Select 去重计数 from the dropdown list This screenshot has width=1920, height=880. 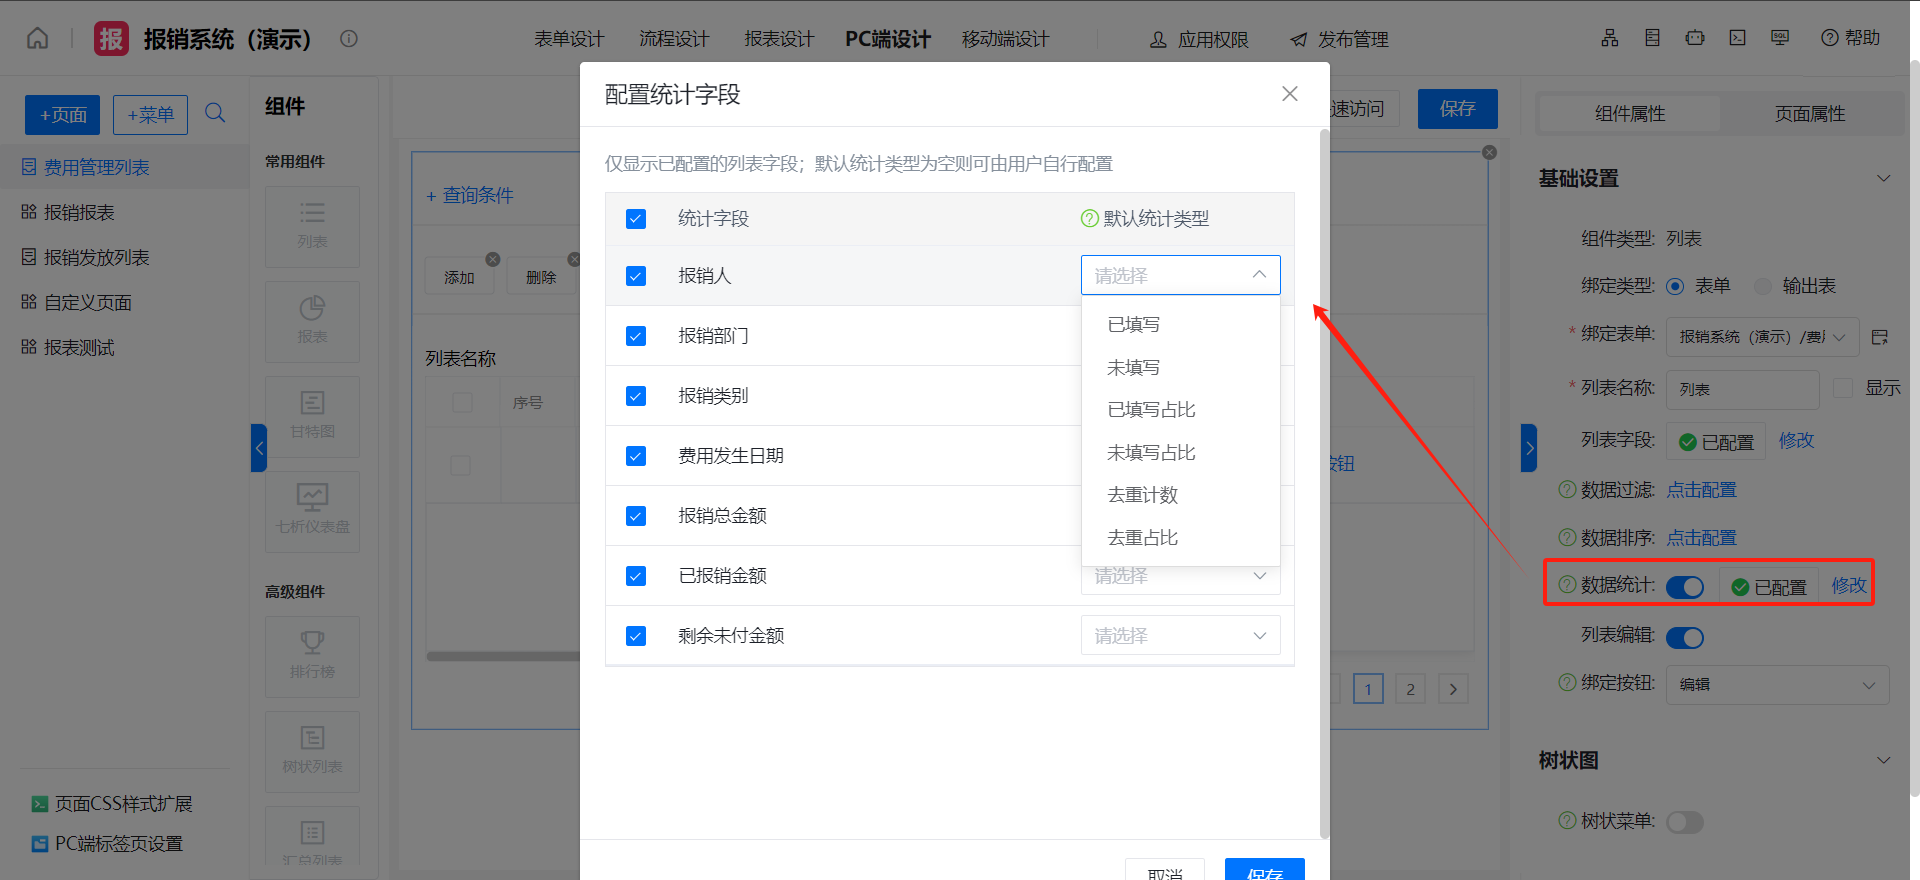(1143, 495)
